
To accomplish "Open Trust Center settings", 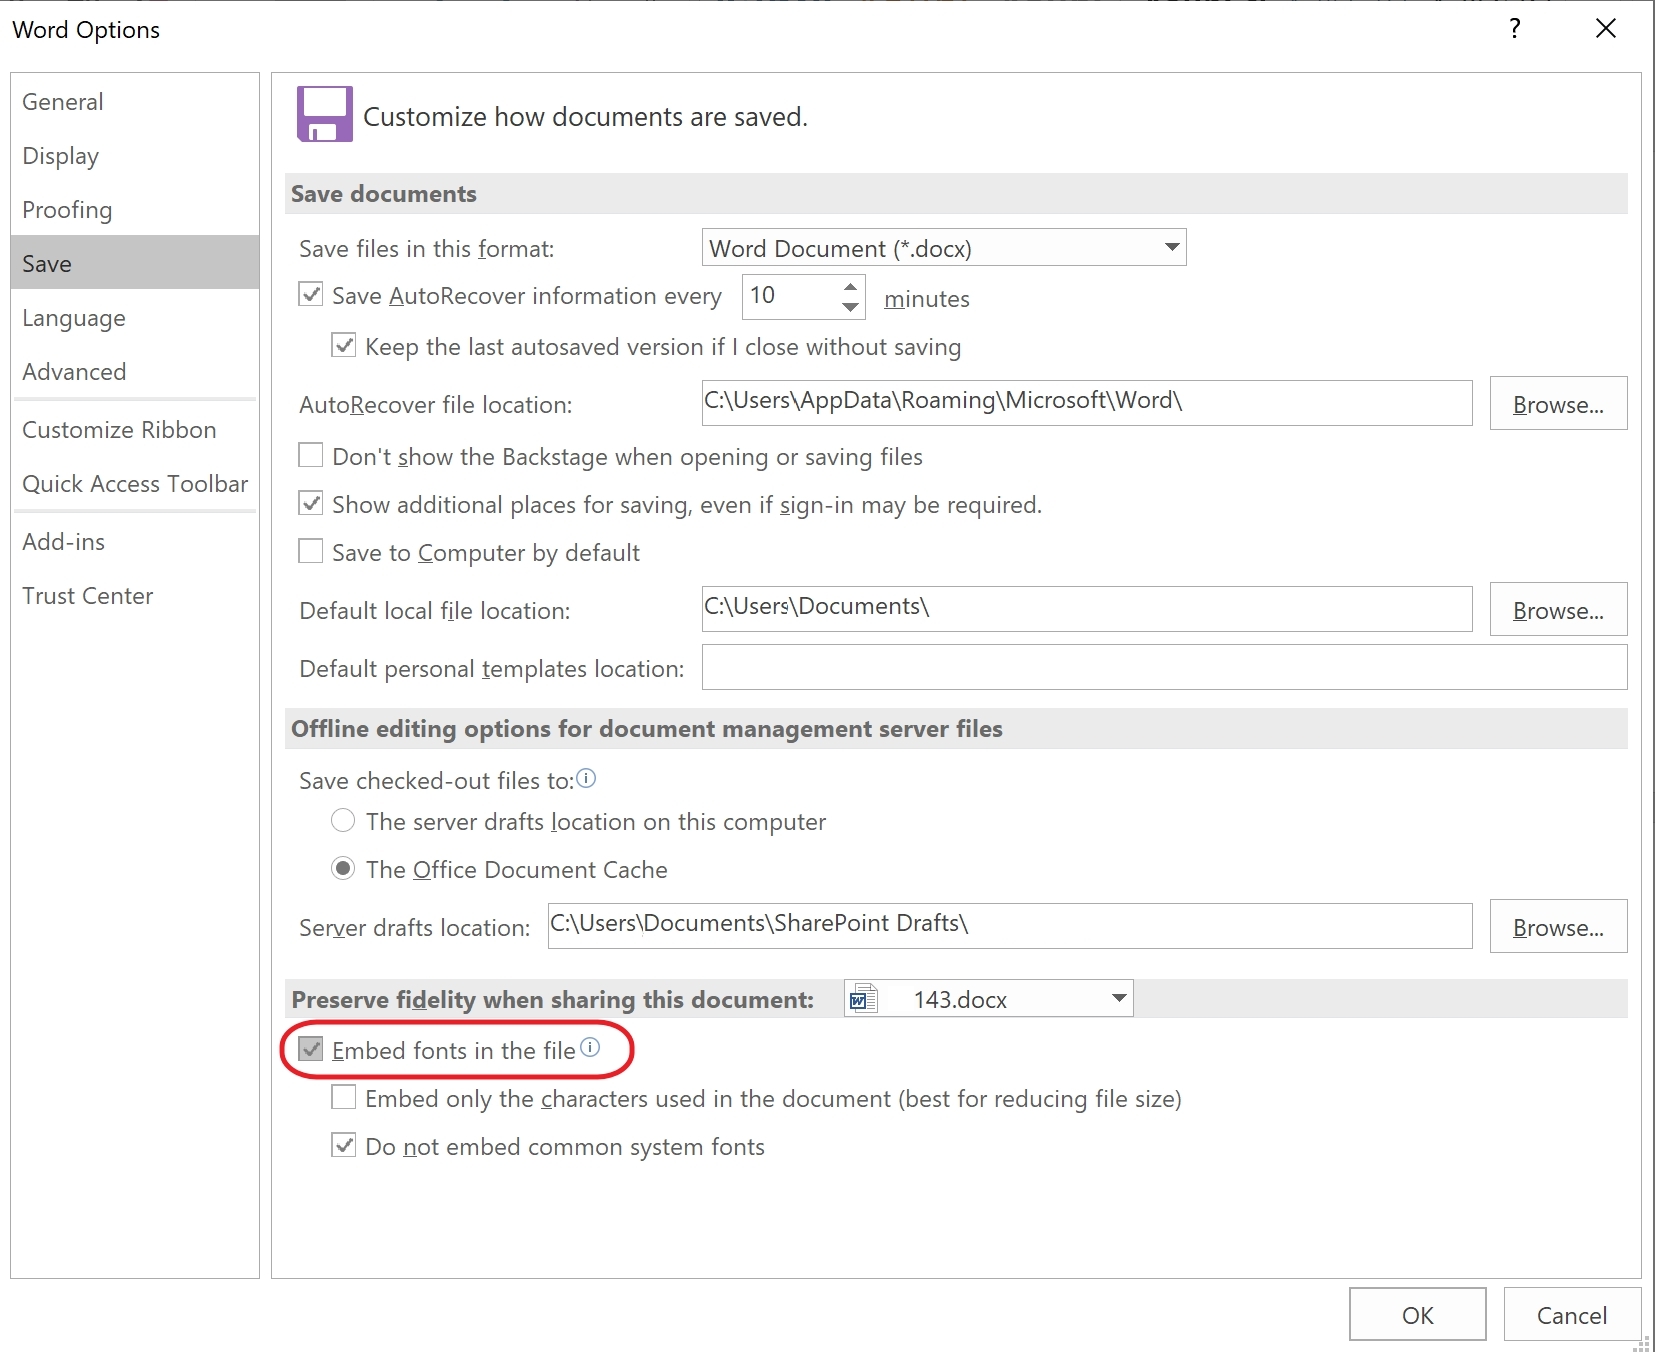I will [x=135, y=596].
